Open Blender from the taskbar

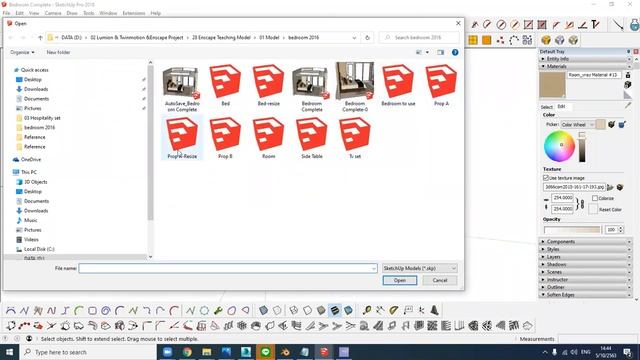pyautogui.click(x=285, y=352)
